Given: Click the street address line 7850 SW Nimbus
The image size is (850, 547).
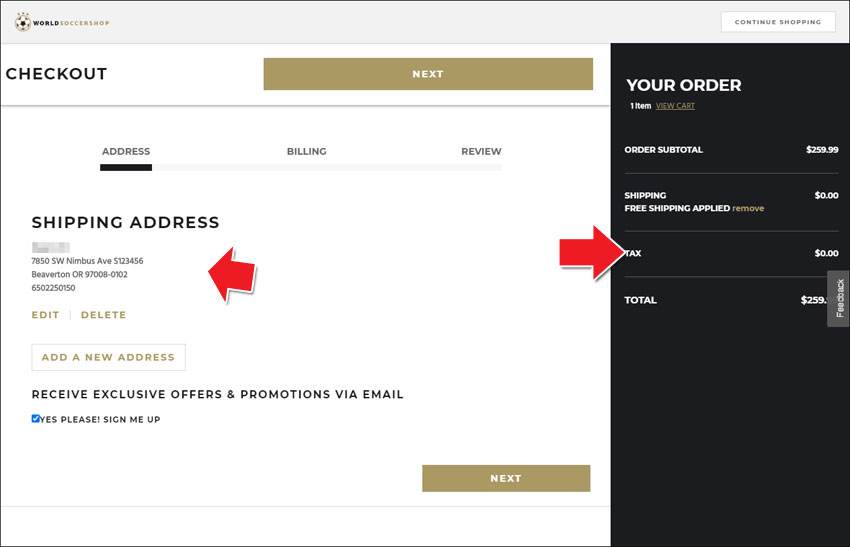Looking at the screenshot, I should (x=87, y=261).
